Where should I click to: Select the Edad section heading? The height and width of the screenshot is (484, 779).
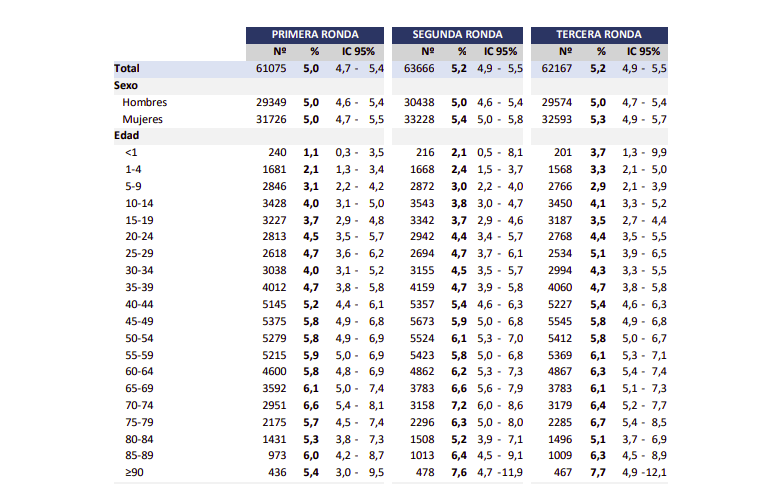pyautogui.click(x=127, y=136)
